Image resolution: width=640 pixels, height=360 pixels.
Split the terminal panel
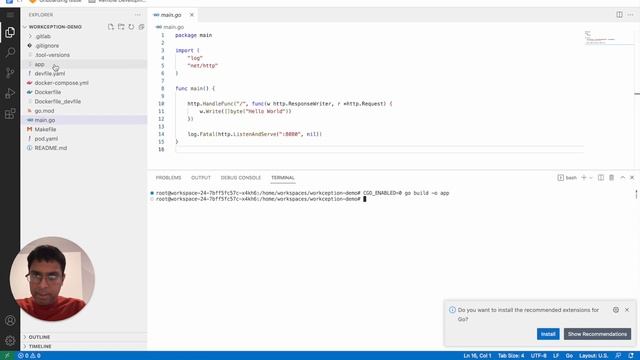point(601,178)
